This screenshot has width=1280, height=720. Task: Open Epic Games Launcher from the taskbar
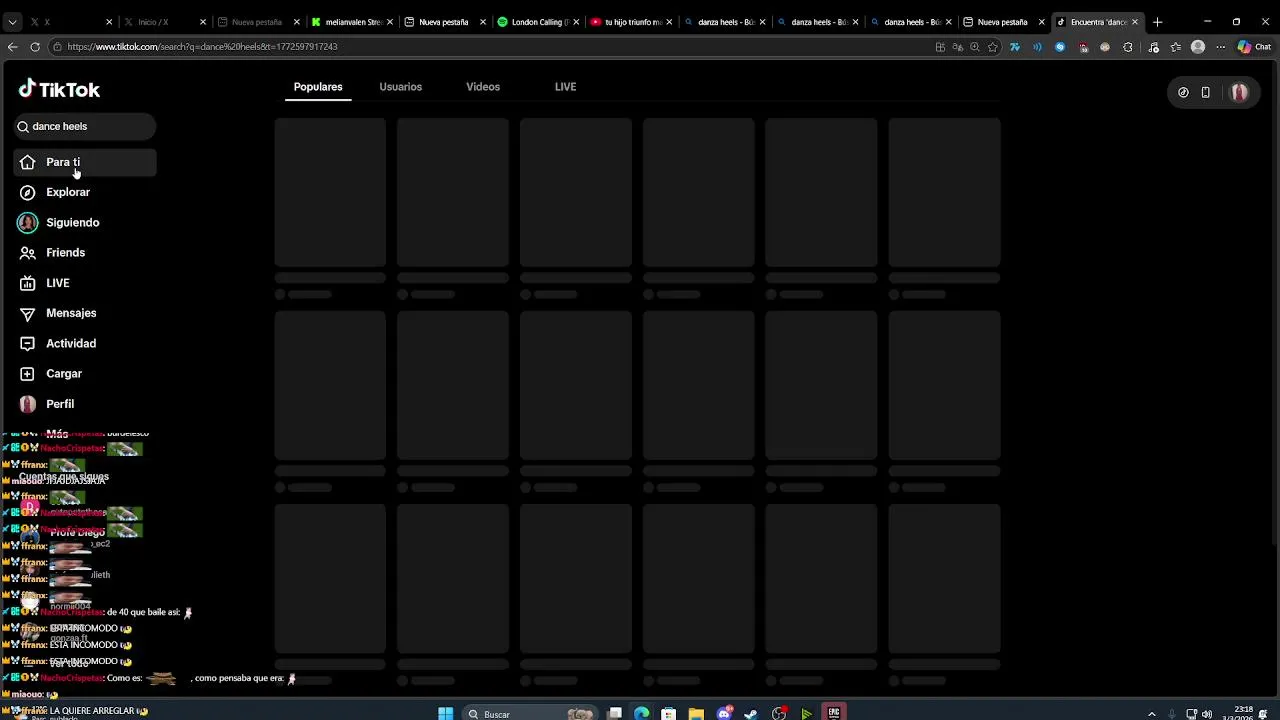833,713
